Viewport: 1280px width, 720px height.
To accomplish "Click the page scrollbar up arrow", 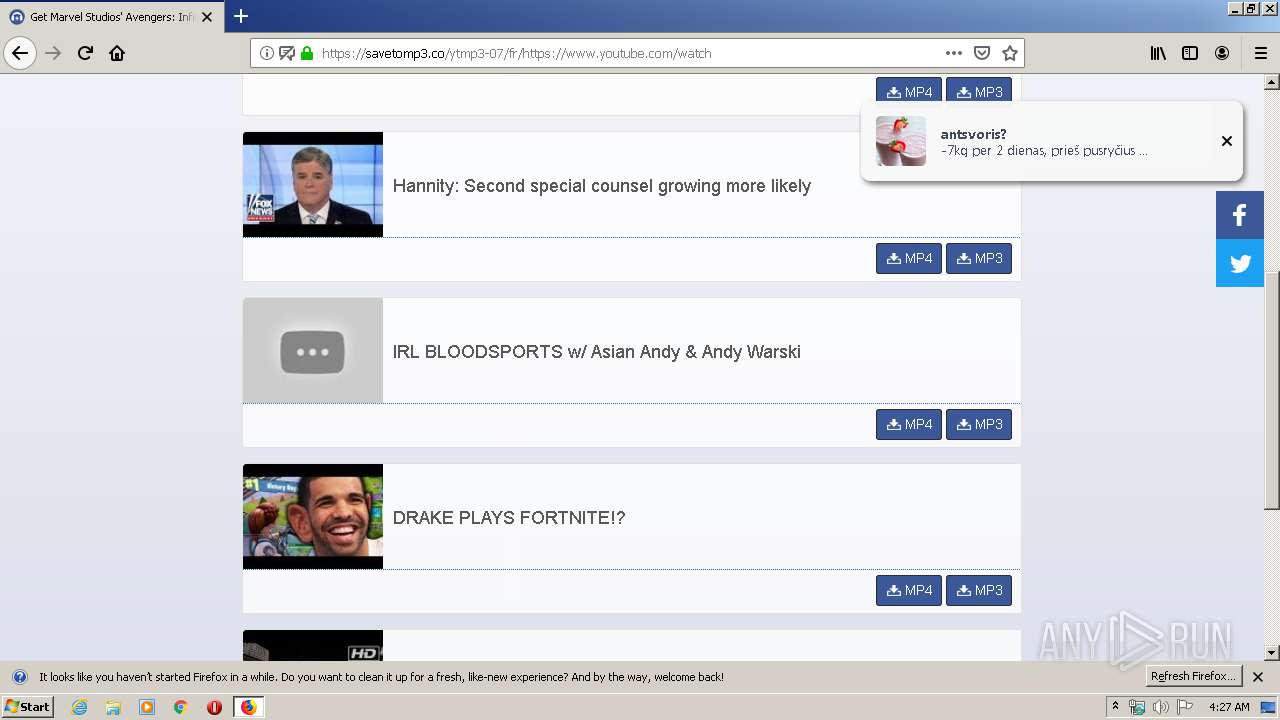I will [x=1272, y=82].
